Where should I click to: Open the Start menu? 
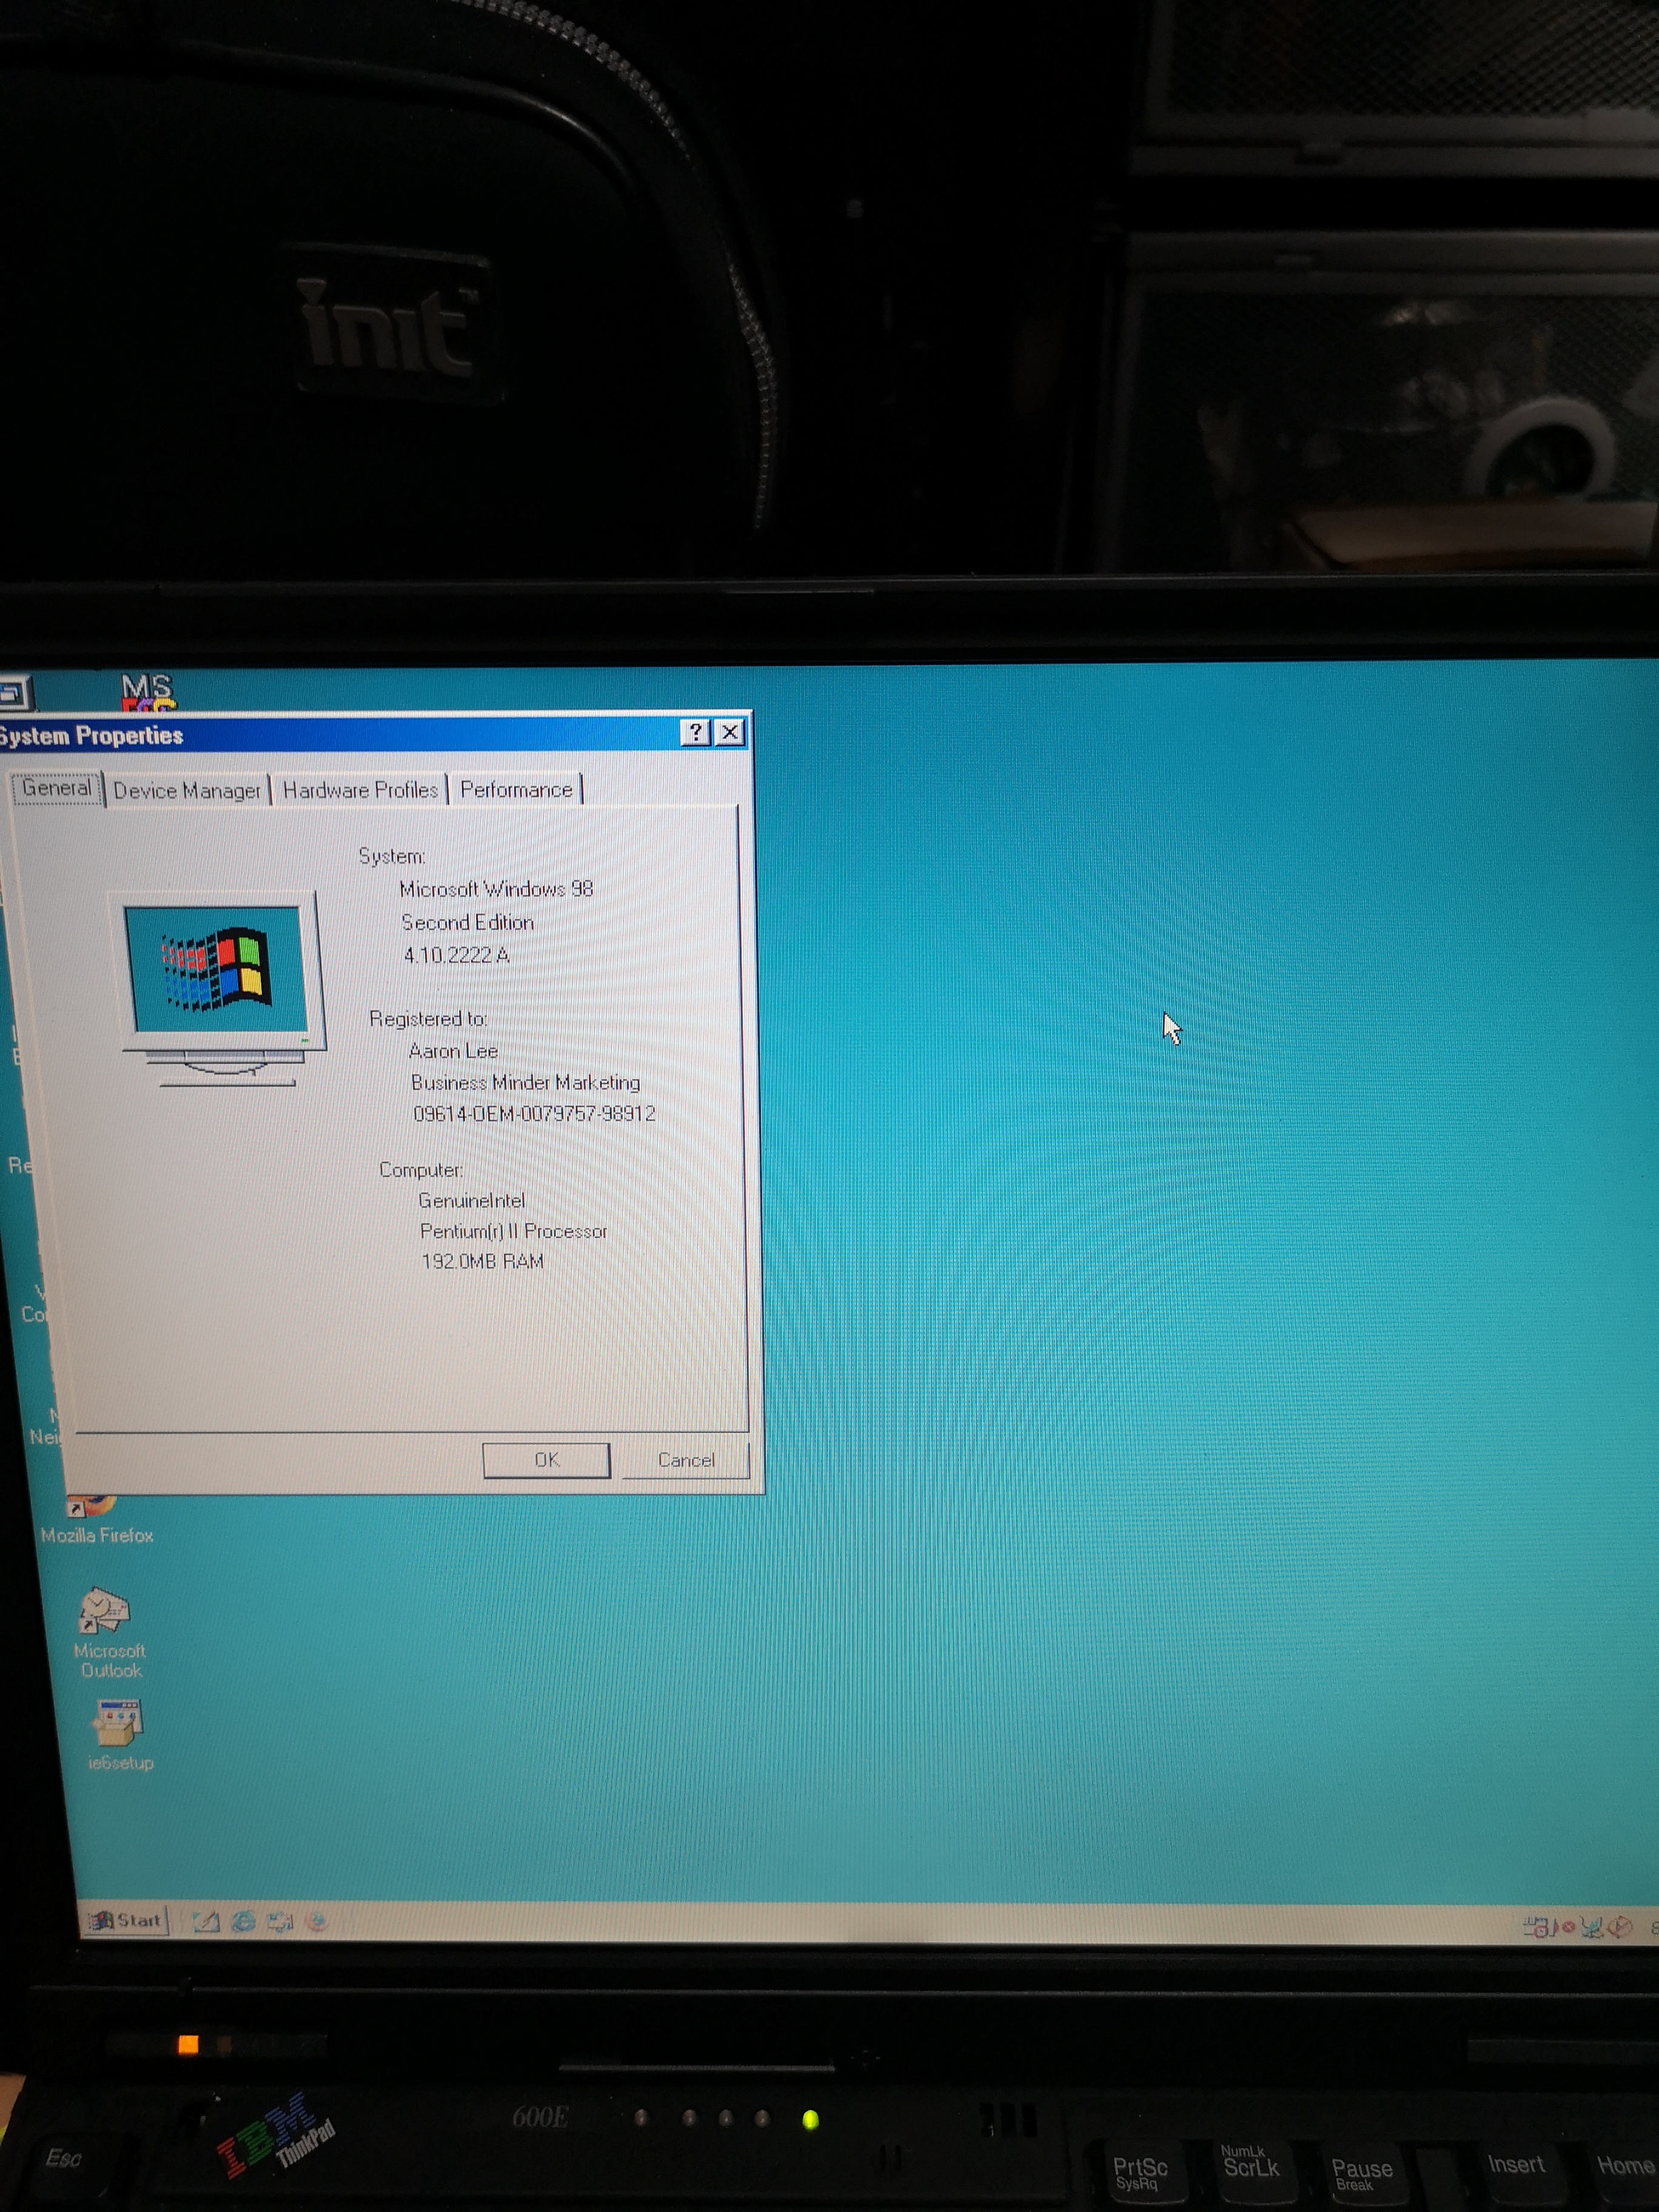tap(126, 1919)
